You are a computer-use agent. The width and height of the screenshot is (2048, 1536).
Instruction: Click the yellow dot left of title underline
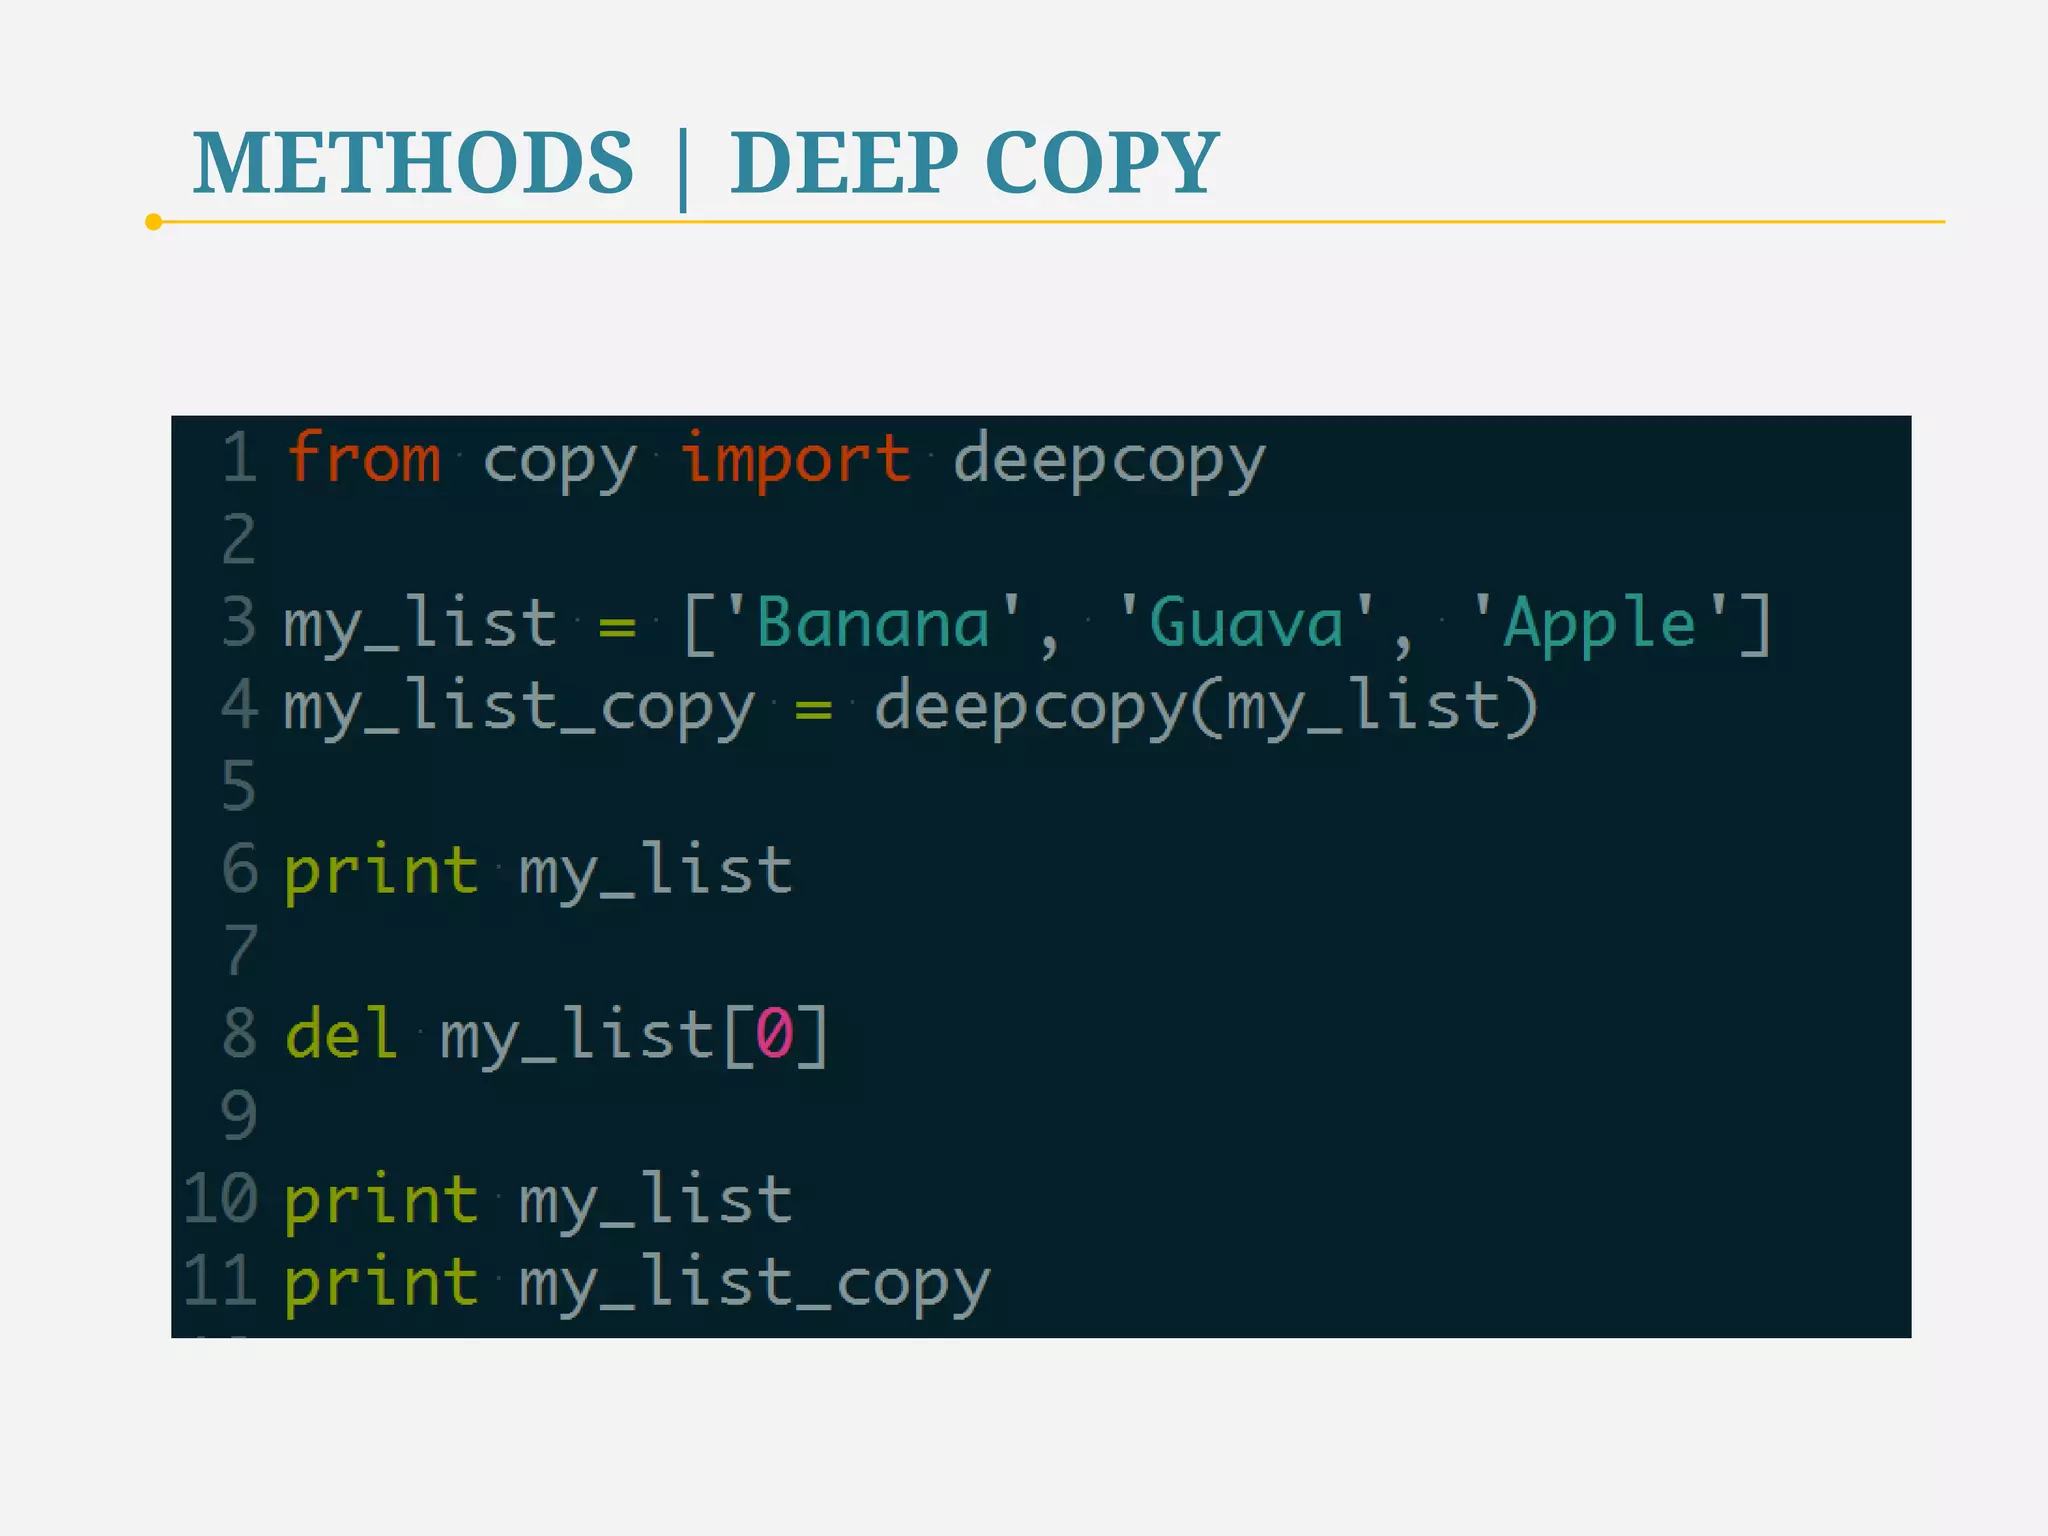point(153,222)
